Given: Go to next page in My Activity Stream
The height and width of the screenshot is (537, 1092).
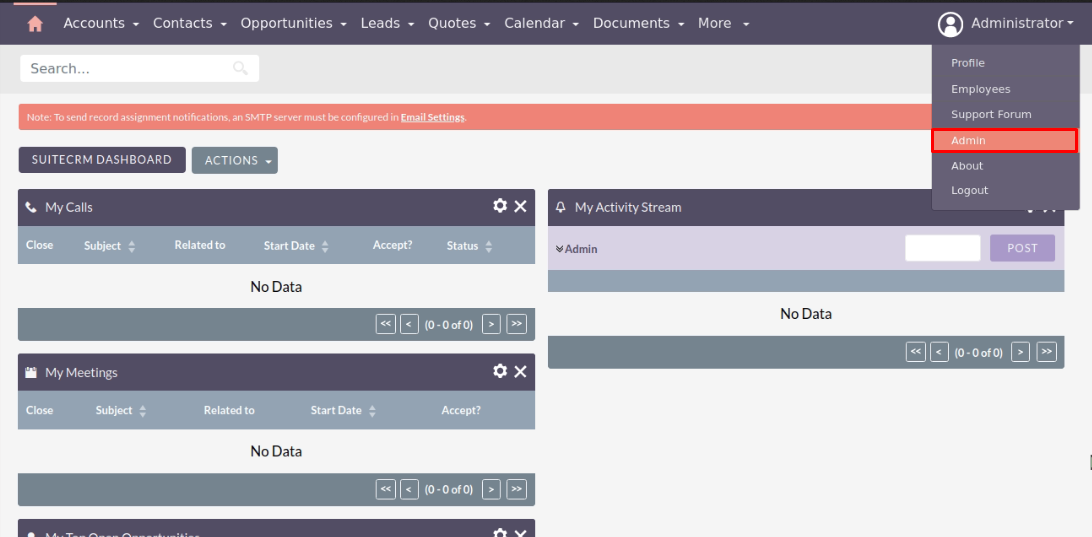Looking at the screenshot, I should coord(1020,352).
